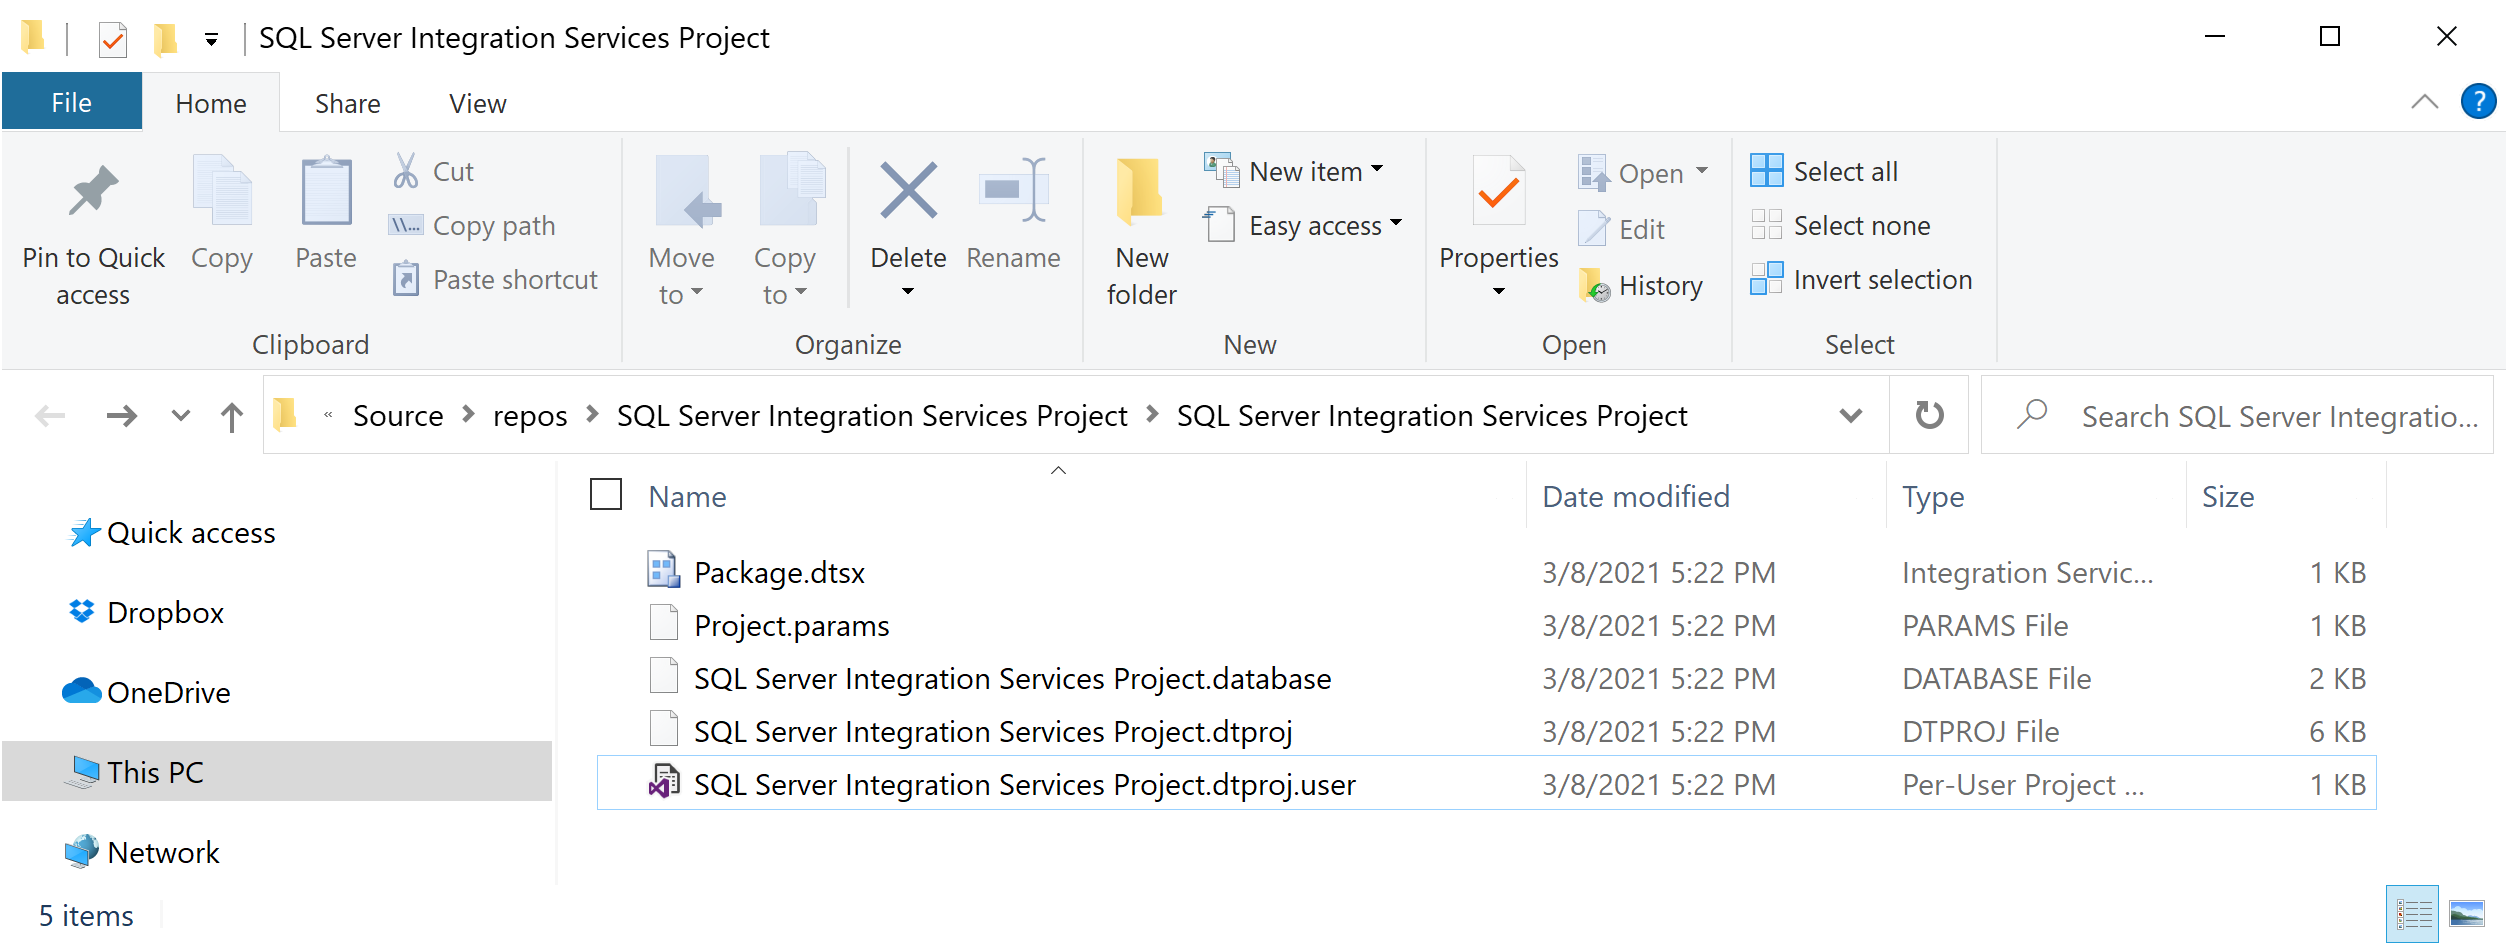Click the Select all icon
Image resolution: width=2508 pixels, height=945 pixels.
(1766, 171)
